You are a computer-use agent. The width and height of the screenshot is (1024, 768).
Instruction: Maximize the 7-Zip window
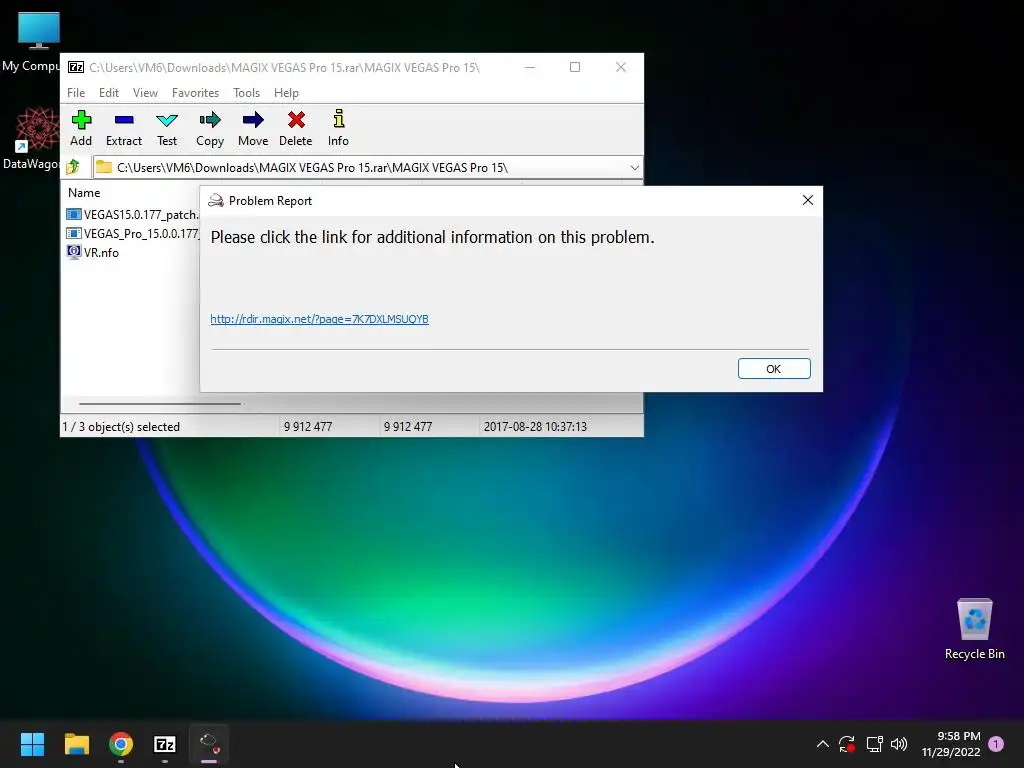[575, 67]
